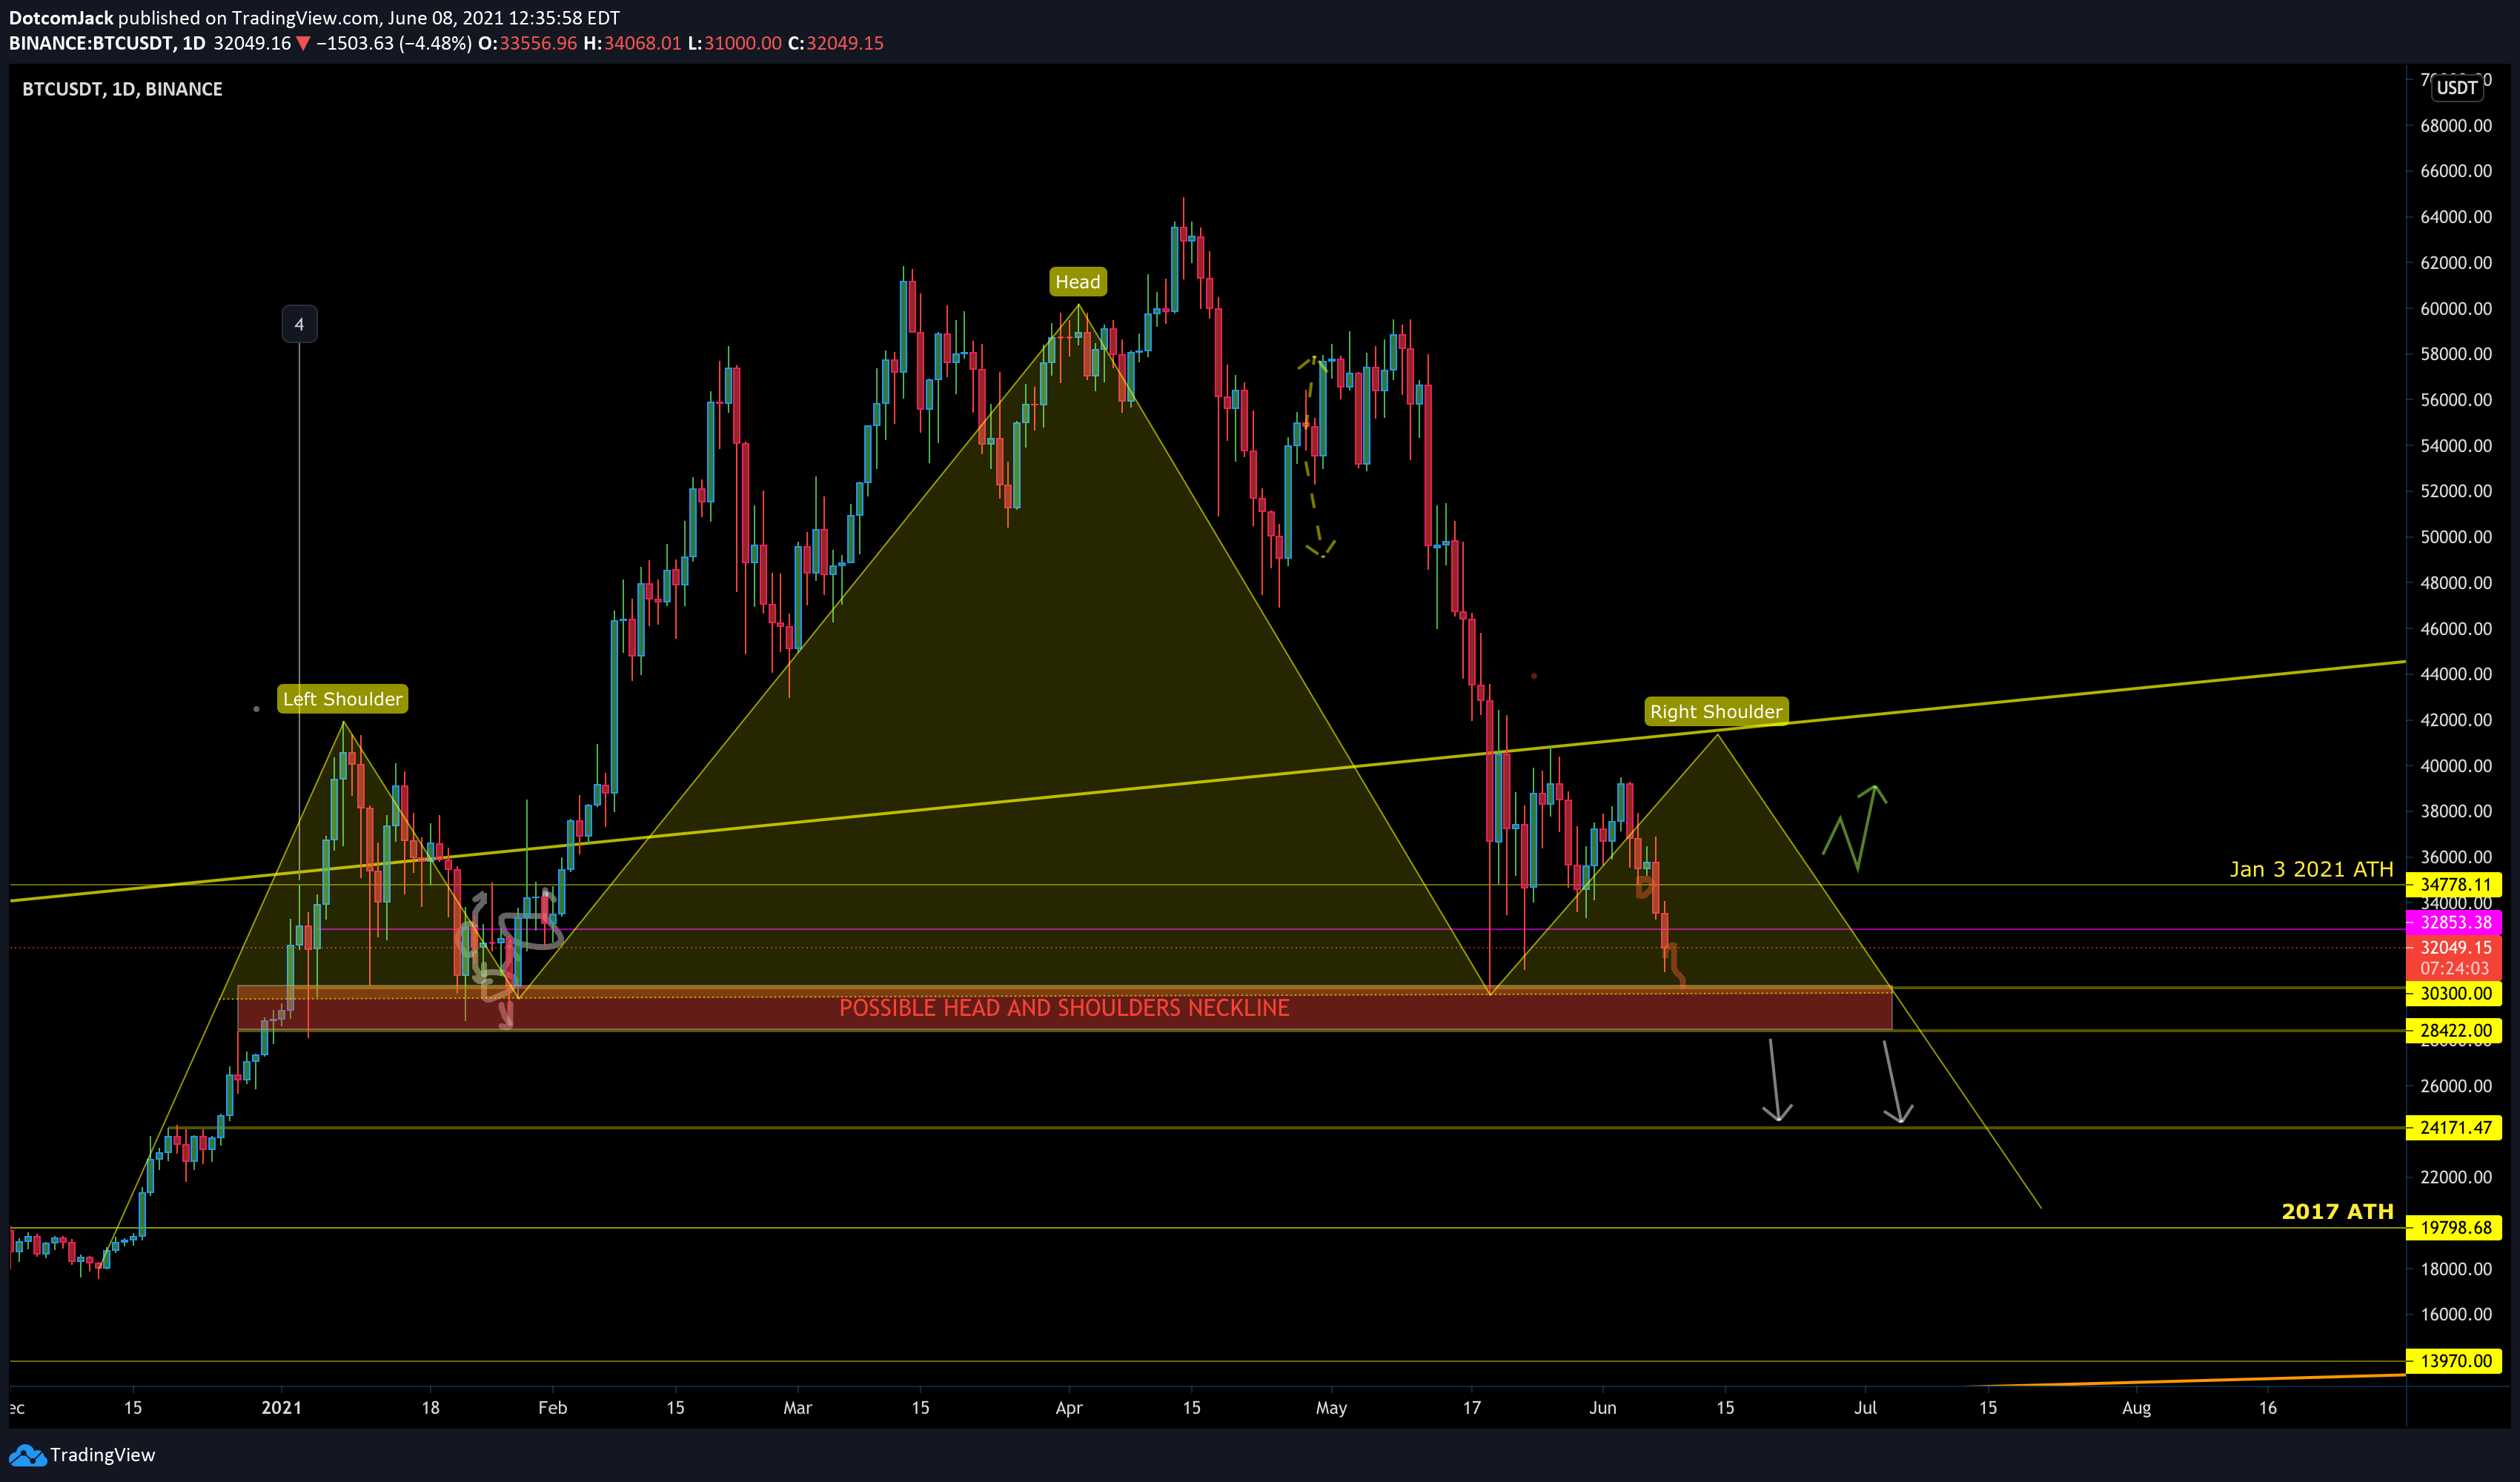This screenshot has height=1482, width=2520.
Task: Click the red current price 32049.15 tag
Action: (2455, 947)
